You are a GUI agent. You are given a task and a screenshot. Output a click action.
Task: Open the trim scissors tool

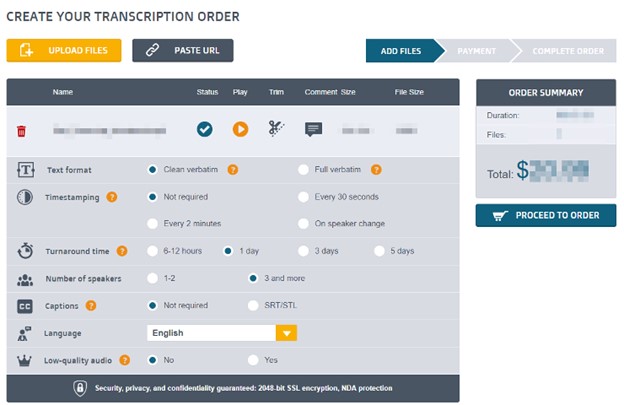(x=276, y=129)
